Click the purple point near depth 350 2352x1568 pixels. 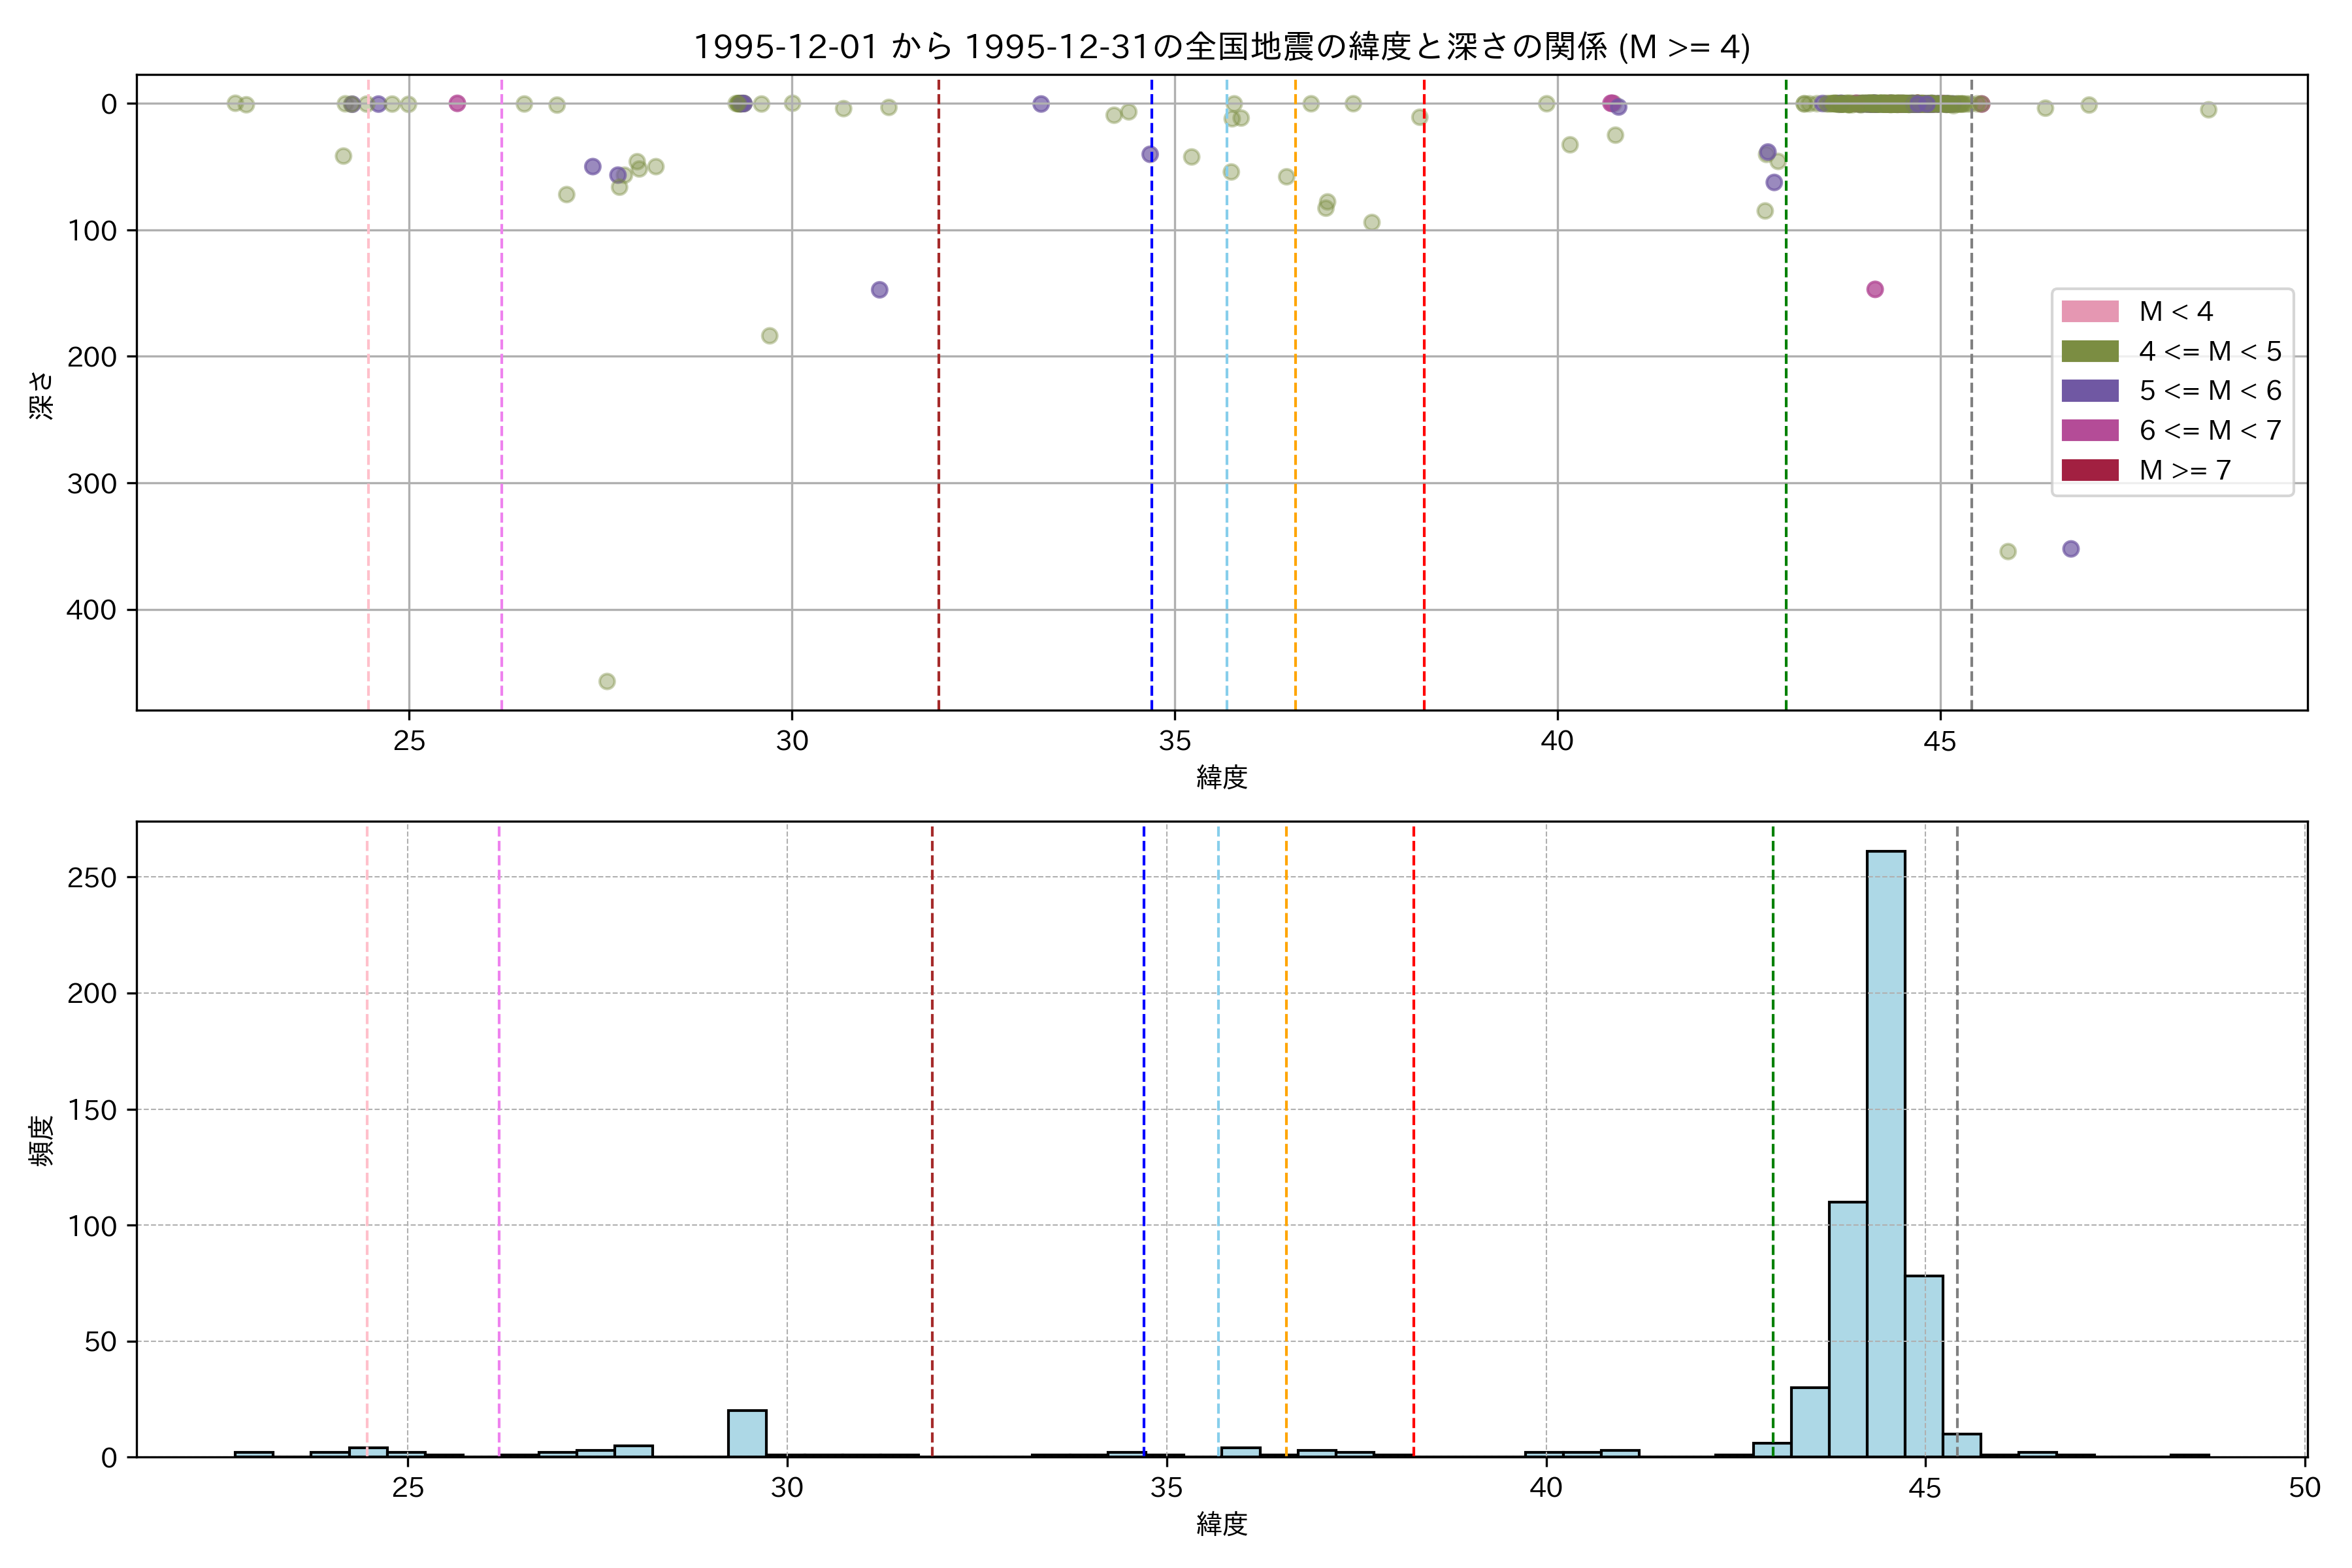(x=2070, y=549)
